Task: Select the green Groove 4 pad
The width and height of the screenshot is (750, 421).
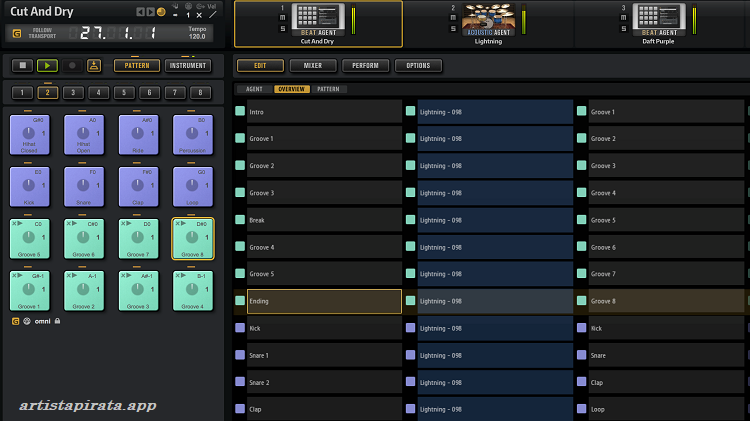Action: click(192, 291)
